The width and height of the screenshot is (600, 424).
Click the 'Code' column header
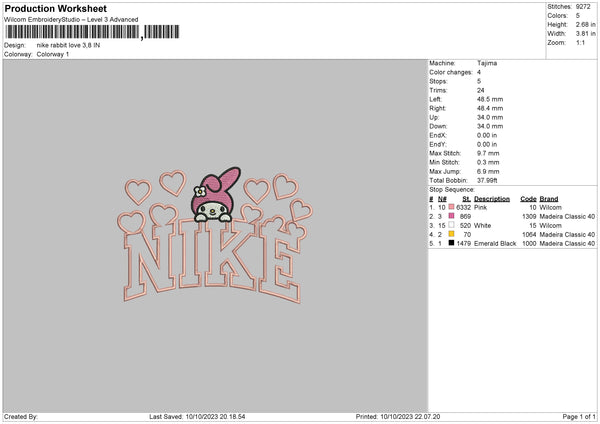pos(528,199)
